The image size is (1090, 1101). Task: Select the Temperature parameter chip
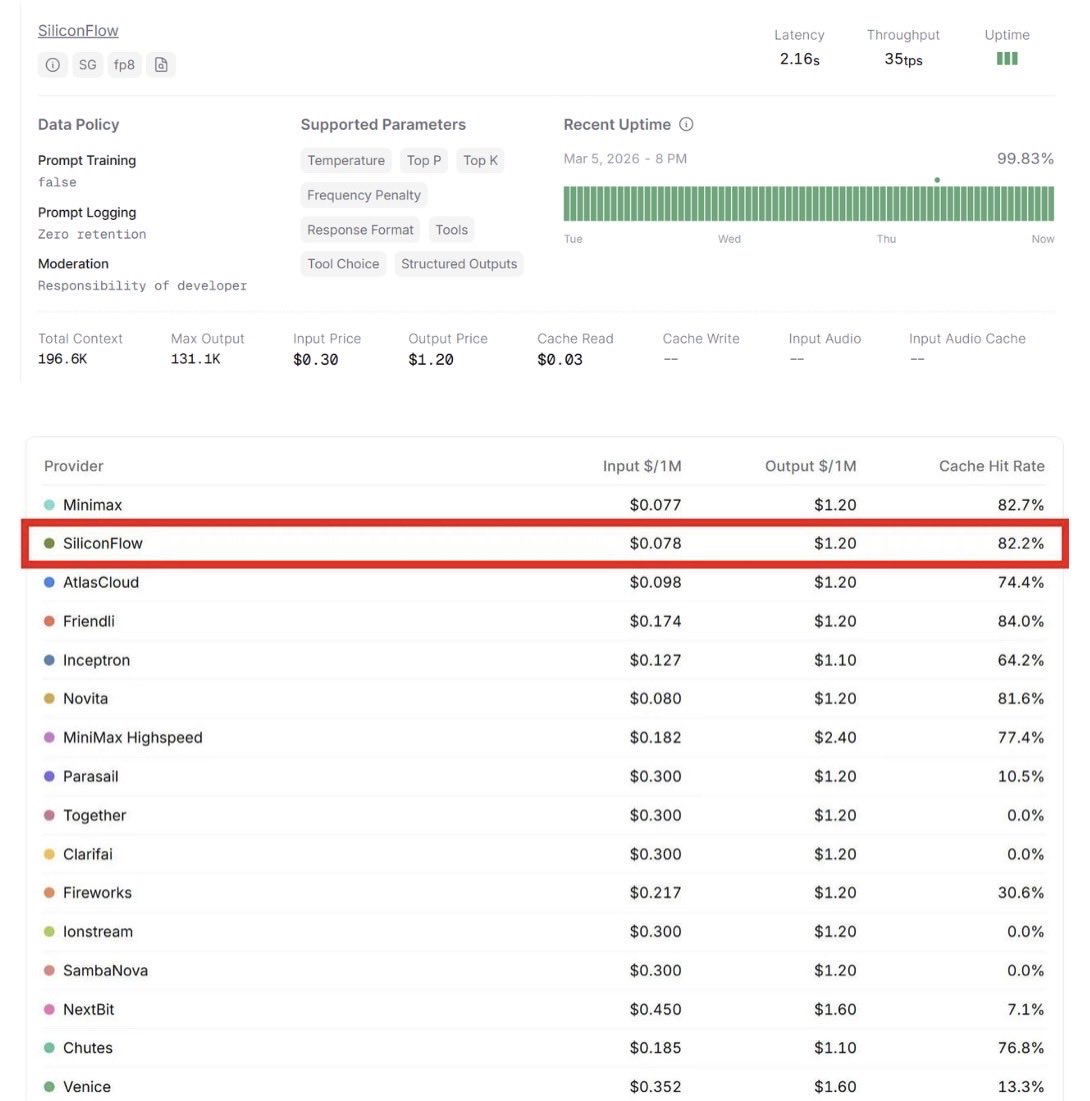[346, 160]
